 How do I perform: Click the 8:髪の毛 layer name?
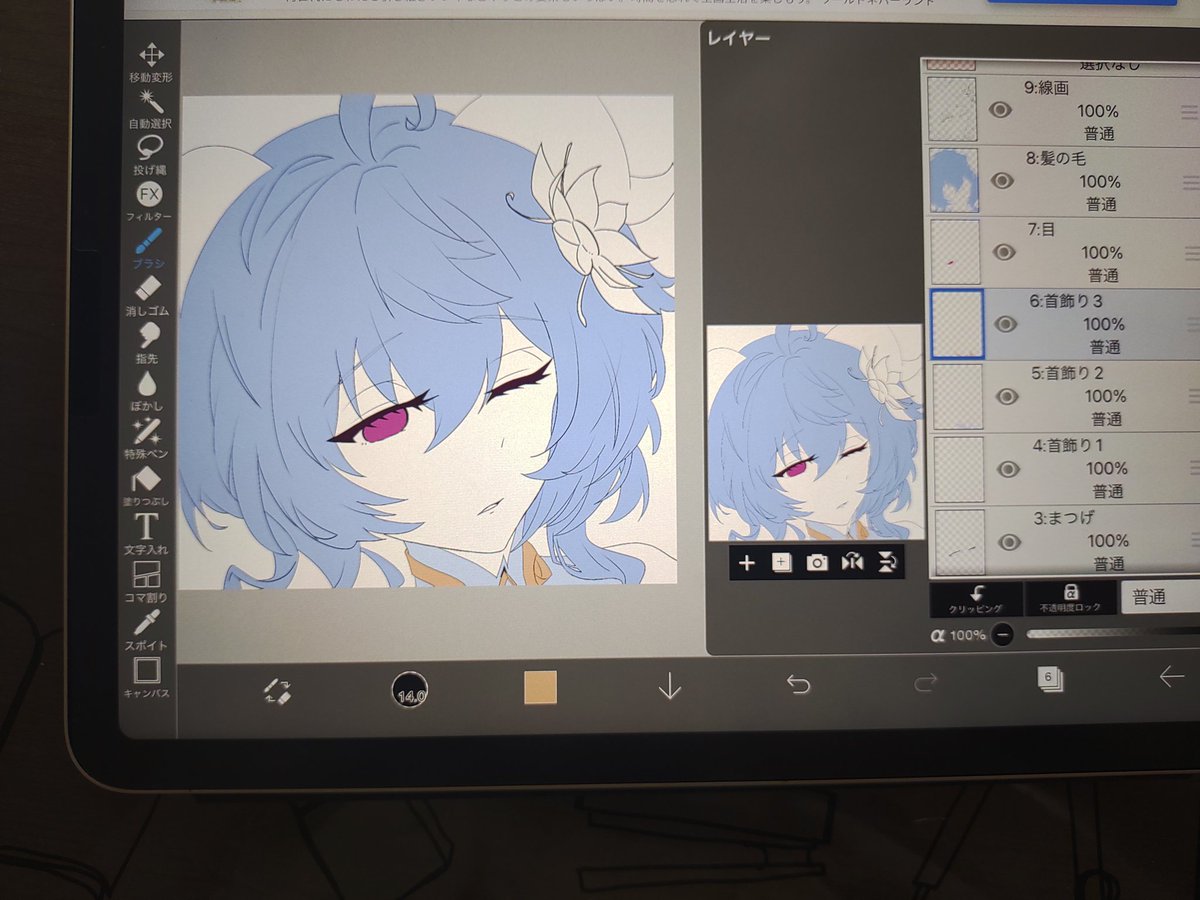click(1057, 159)
